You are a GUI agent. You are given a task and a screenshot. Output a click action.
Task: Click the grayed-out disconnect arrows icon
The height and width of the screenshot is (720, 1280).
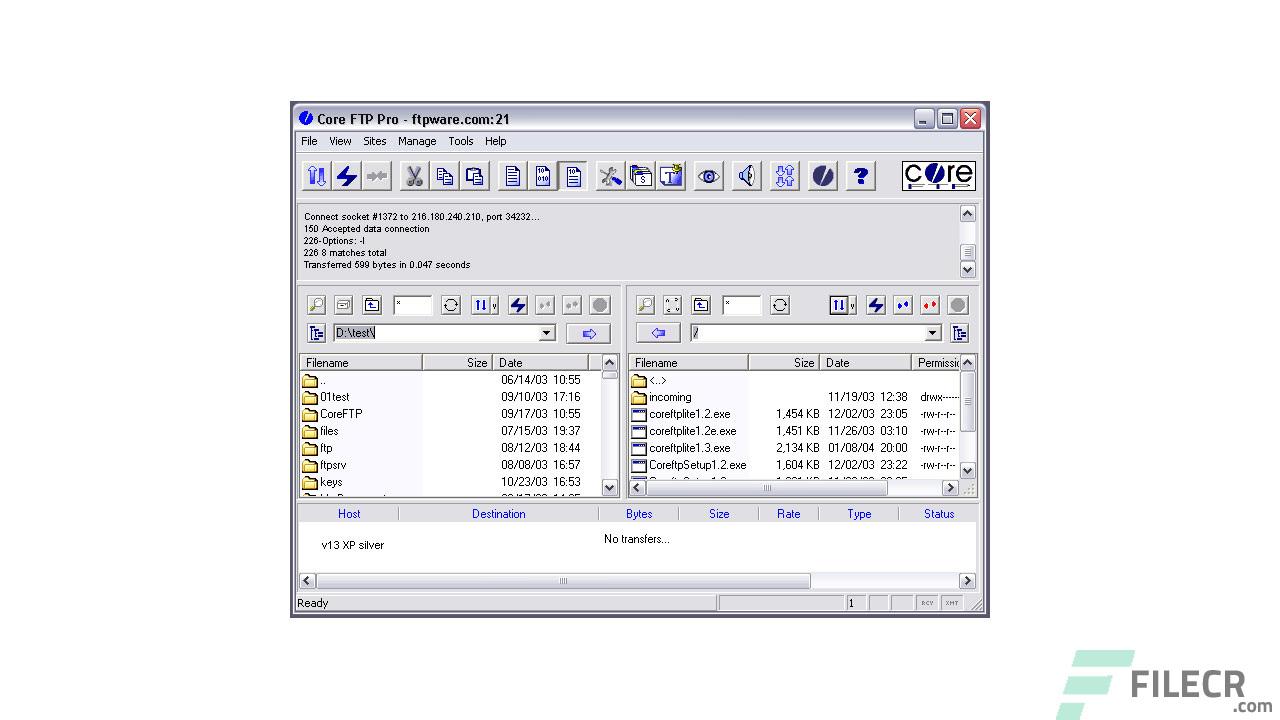pos(377,177)
